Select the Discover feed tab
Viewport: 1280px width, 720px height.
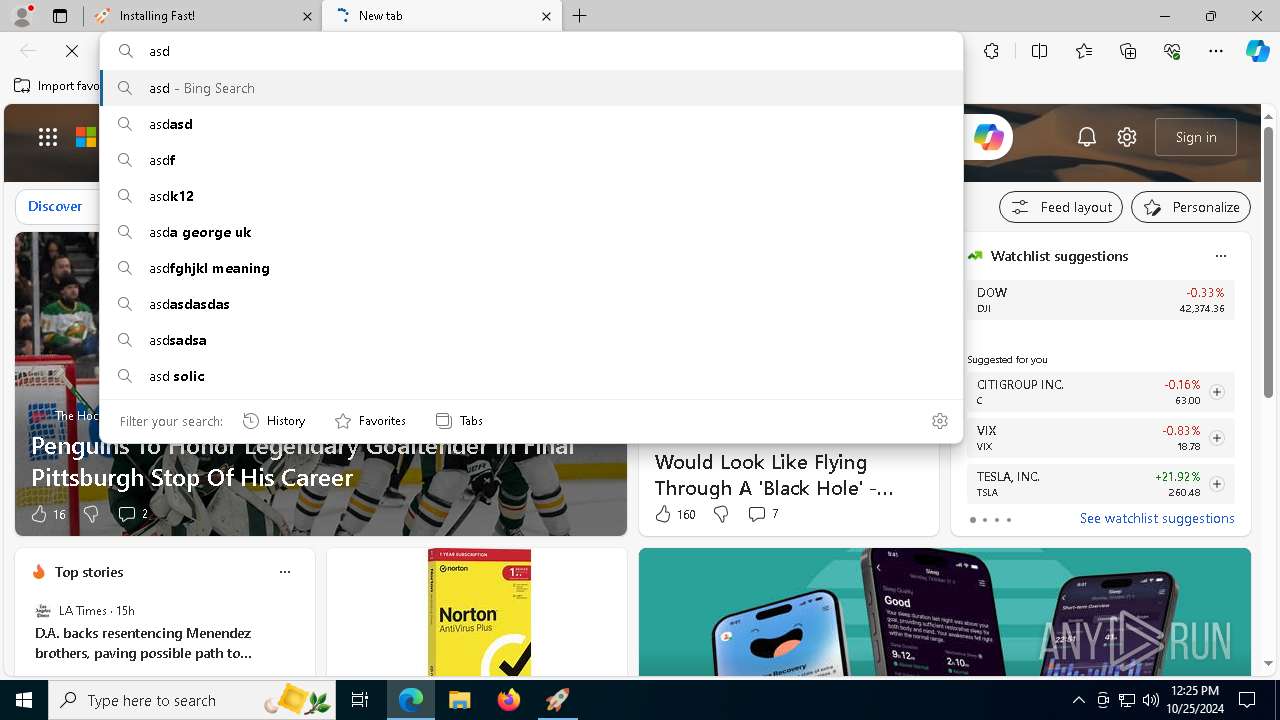(55, 206)
